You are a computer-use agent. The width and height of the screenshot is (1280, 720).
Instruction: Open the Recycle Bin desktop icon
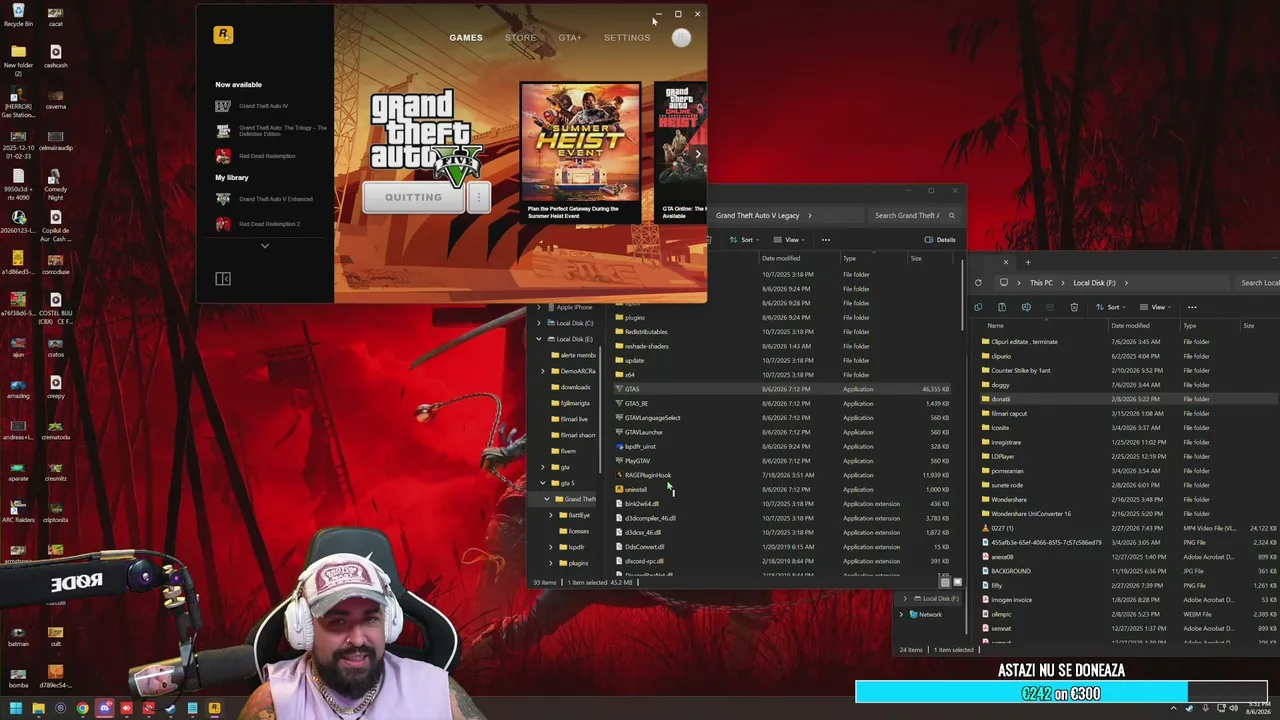click(x=18, y=14)
